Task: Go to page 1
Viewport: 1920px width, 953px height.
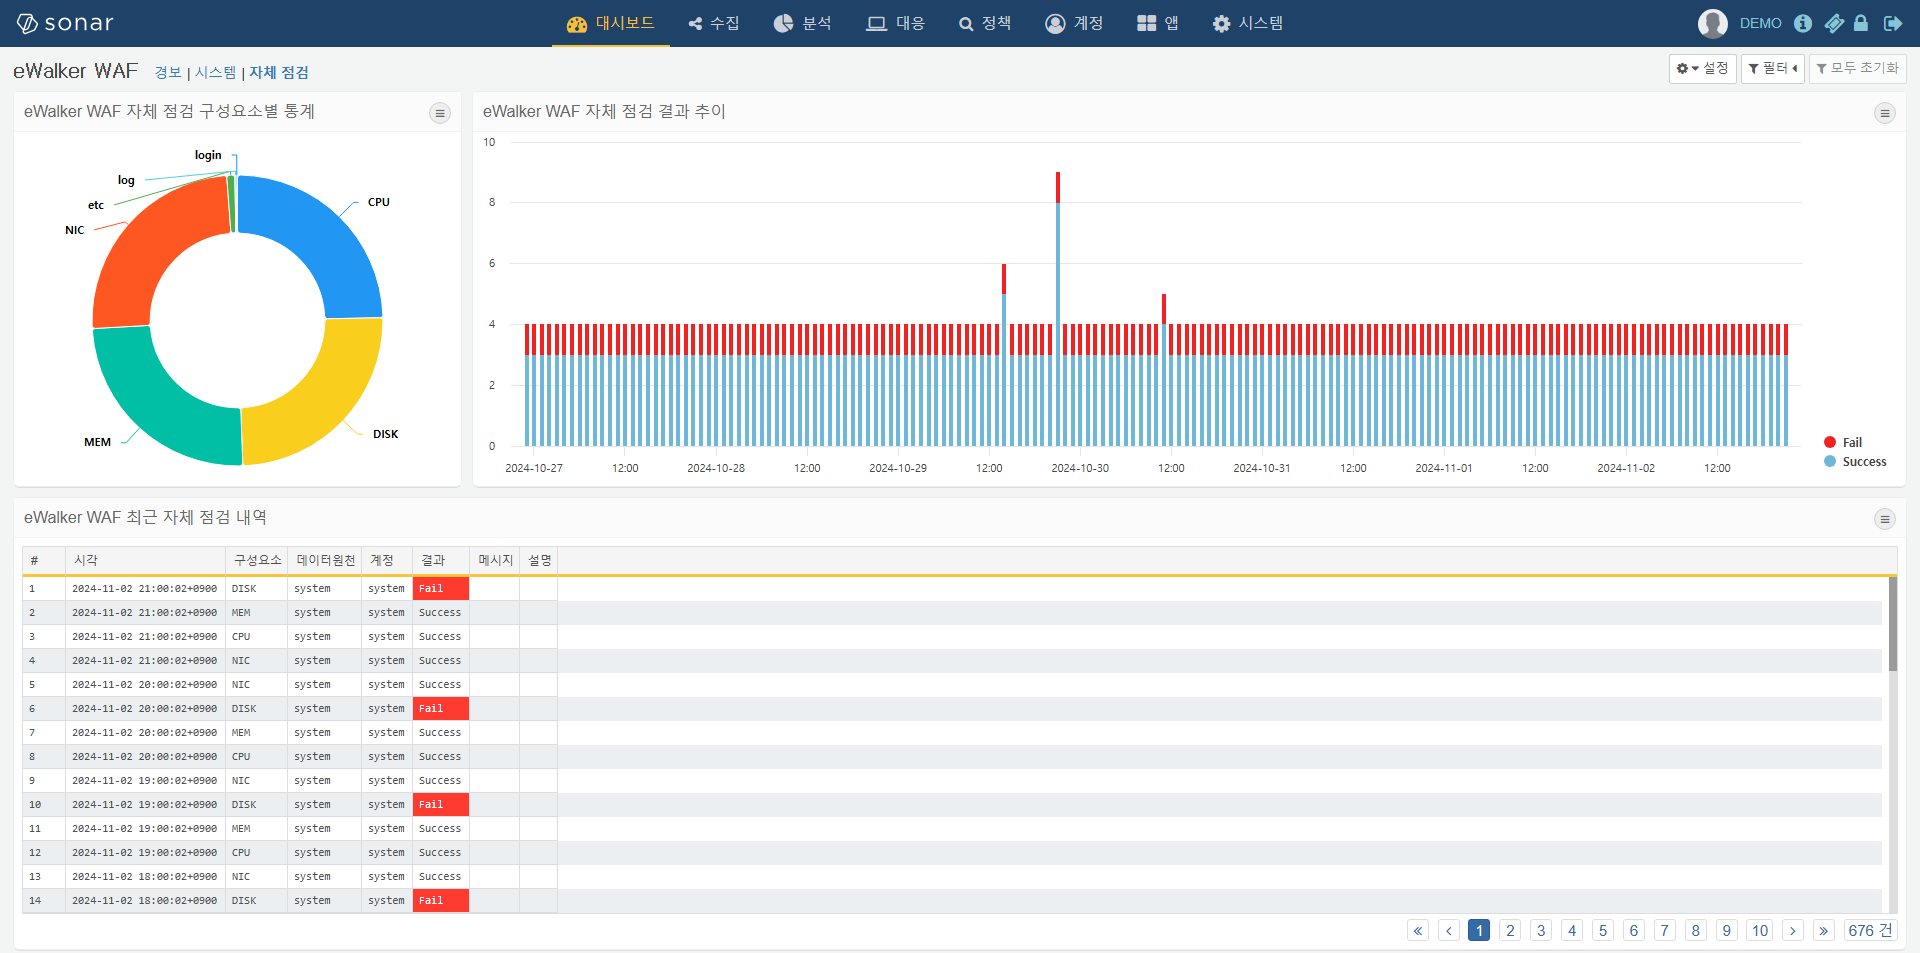Action: 1479,930
